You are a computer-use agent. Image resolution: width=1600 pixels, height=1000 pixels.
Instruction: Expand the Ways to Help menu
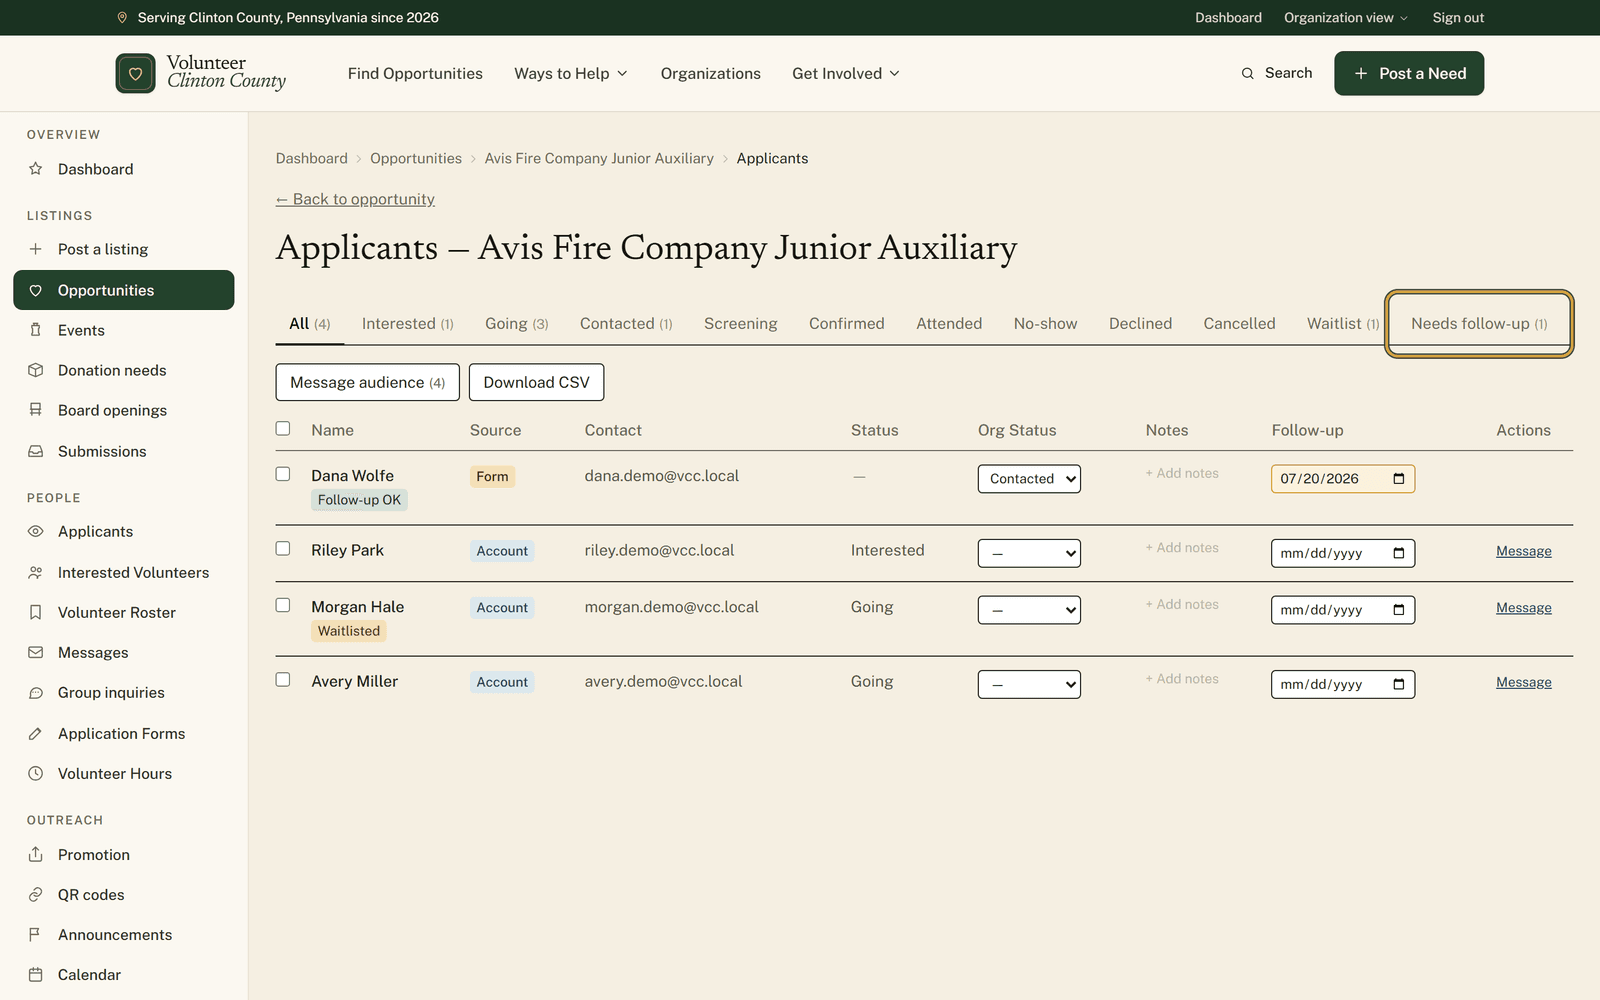[x=571, y=74]
